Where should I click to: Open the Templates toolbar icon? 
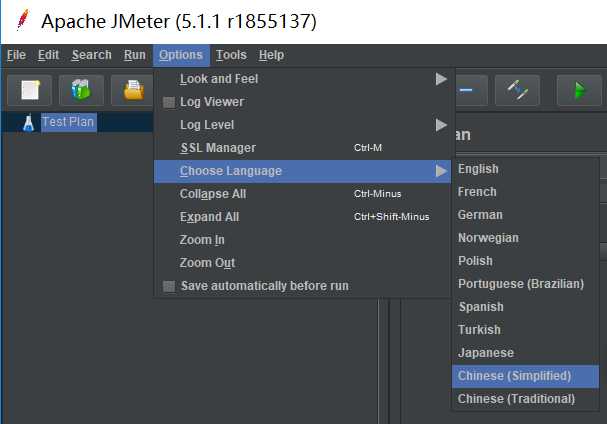coord(81,90)
